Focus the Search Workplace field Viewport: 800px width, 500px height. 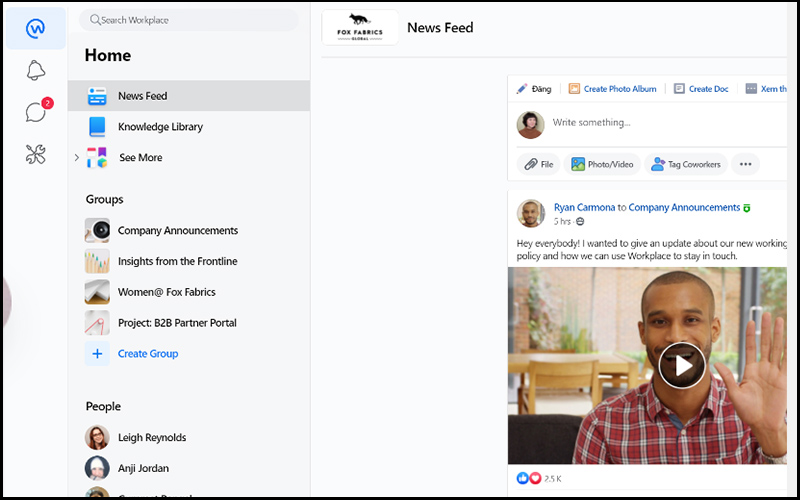[189, 20]
